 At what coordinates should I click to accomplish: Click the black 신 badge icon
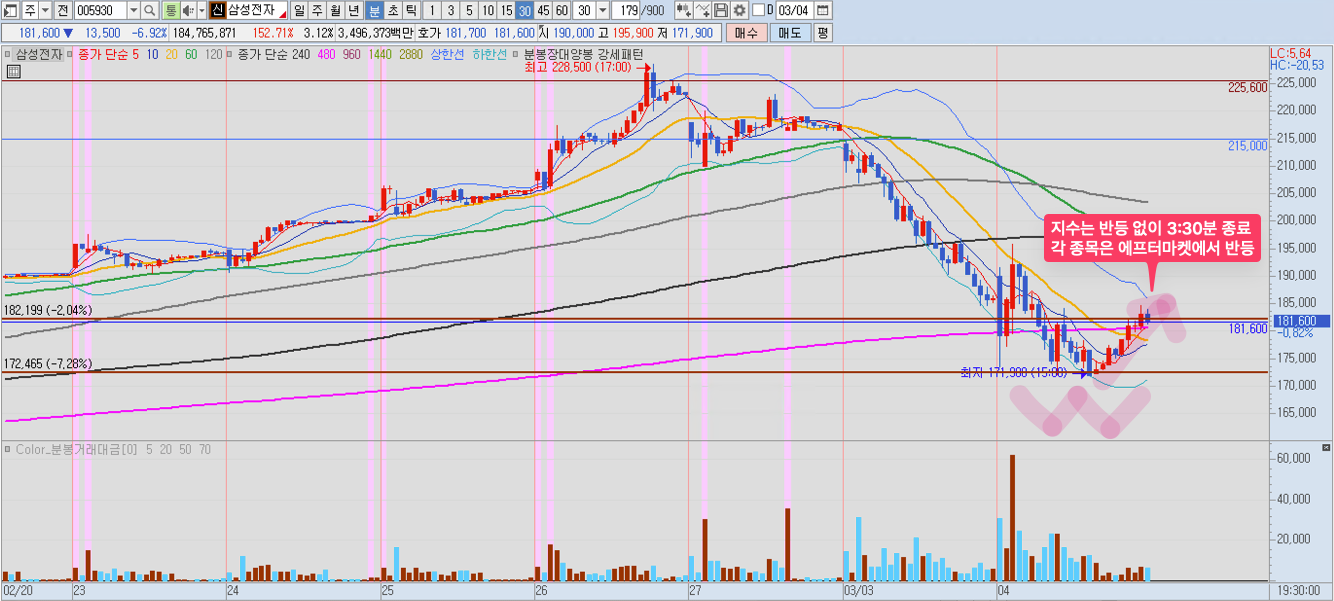tap(217, 10)
